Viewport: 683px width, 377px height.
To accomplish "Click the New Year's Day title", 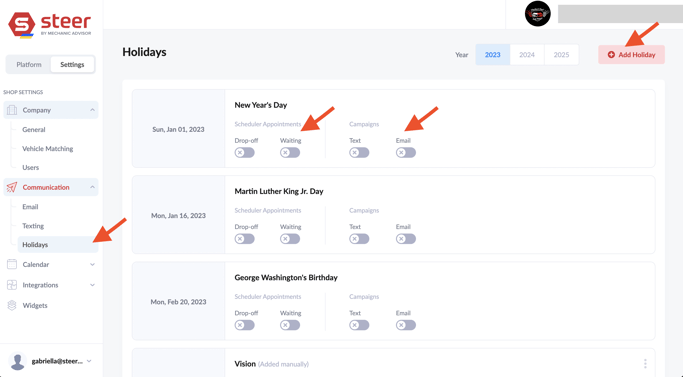I will coord(261,105).
